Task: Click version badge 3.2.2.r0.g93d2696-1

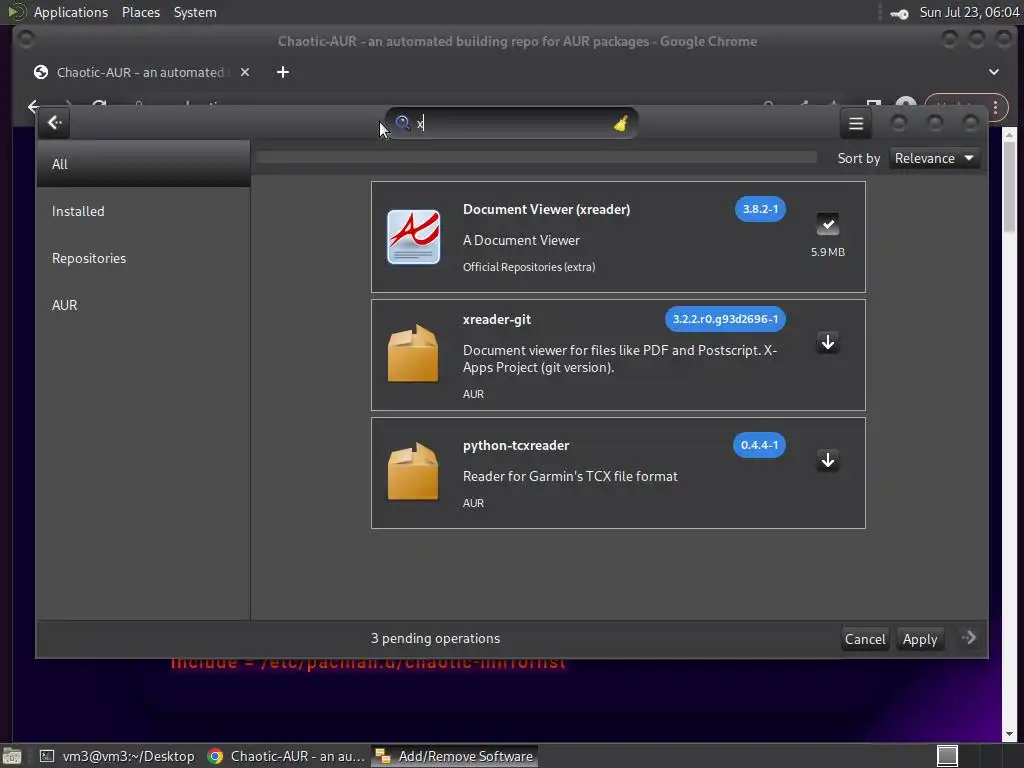Action: 725,319
